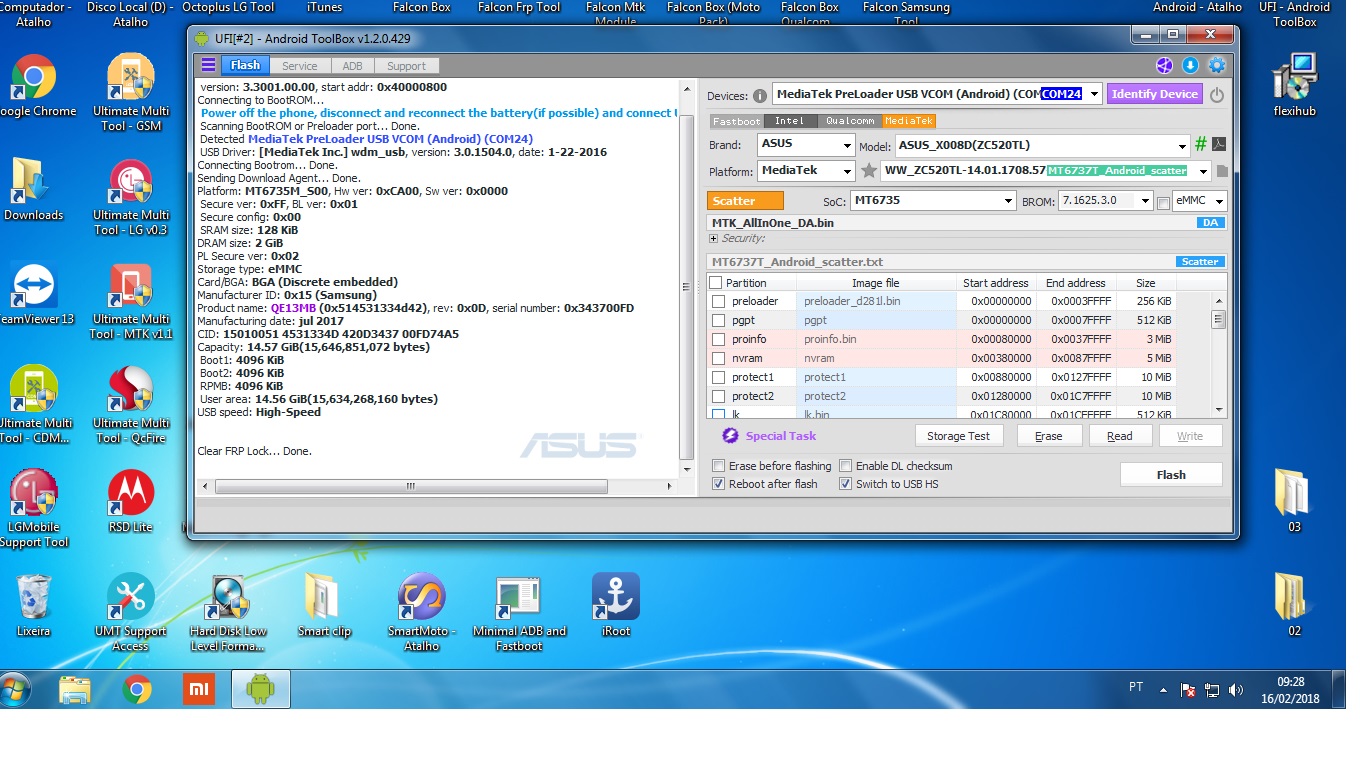Image resolution: width=1360 pixels, height=768 pixels.
Task: Open the Devices COM port dropdown
Action: tap(1094, 95)
